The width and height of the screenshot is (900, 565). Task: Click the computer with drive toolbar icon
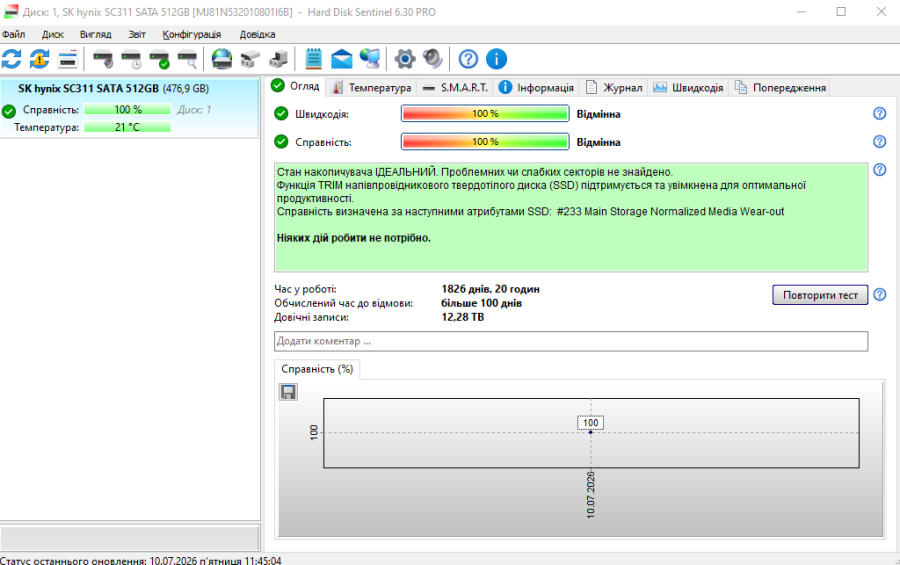[x=278, y=59]
